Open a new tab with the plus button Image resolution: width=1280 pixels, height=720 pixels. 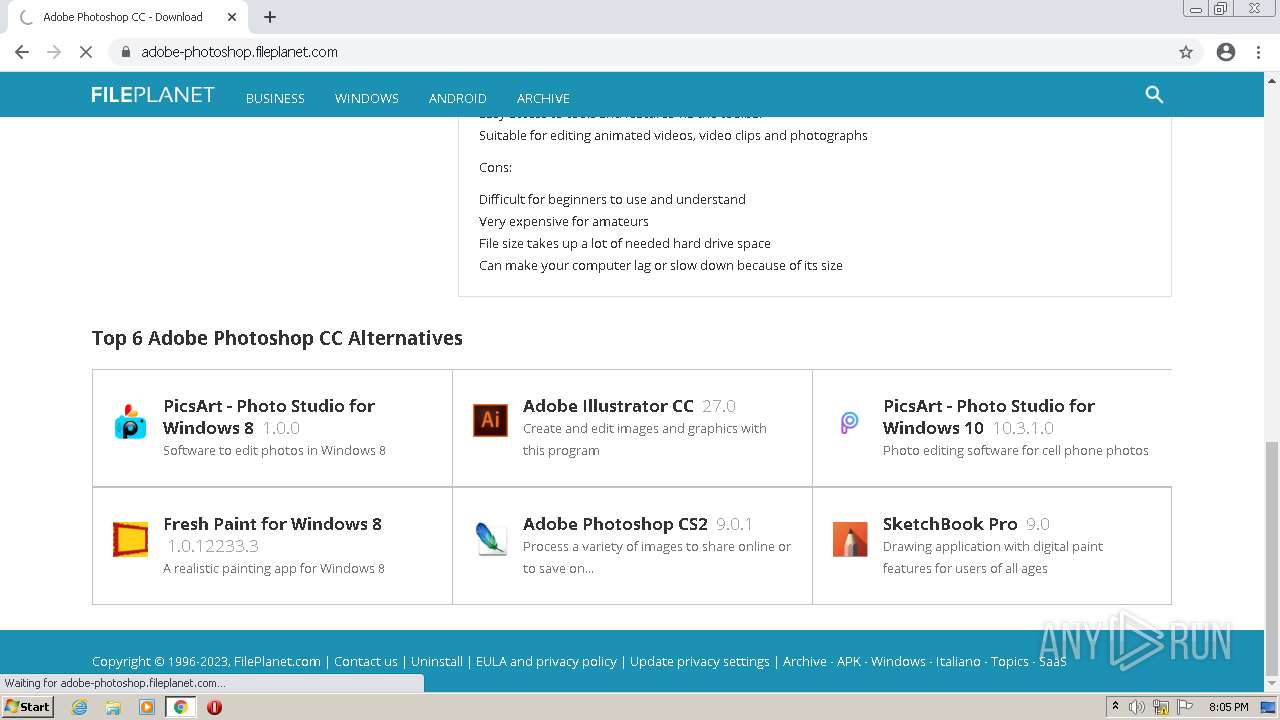(270, 17)
